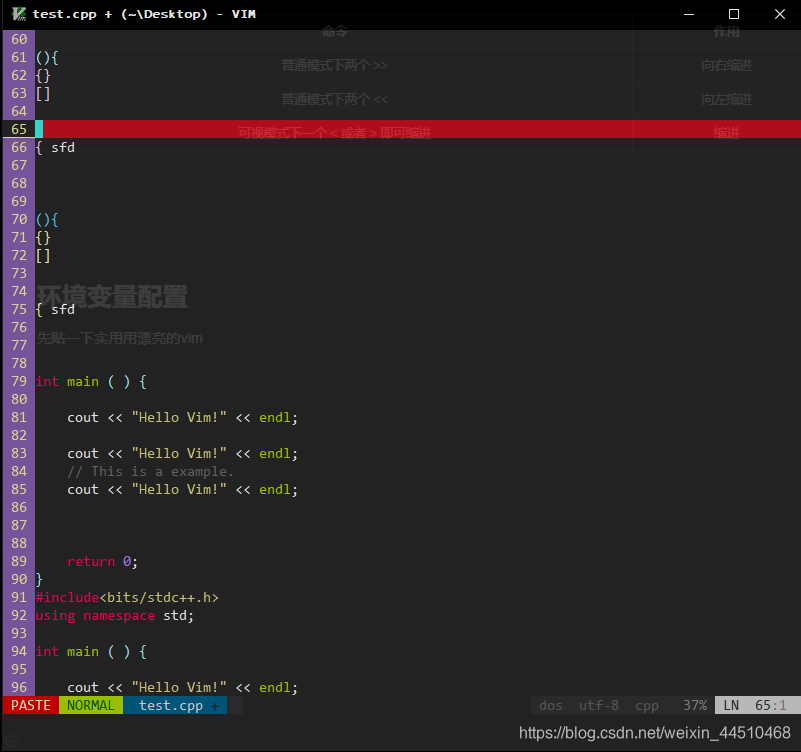Click '{ sfd' text on line 75
801x752 pixels.
(x=55, y=310)
